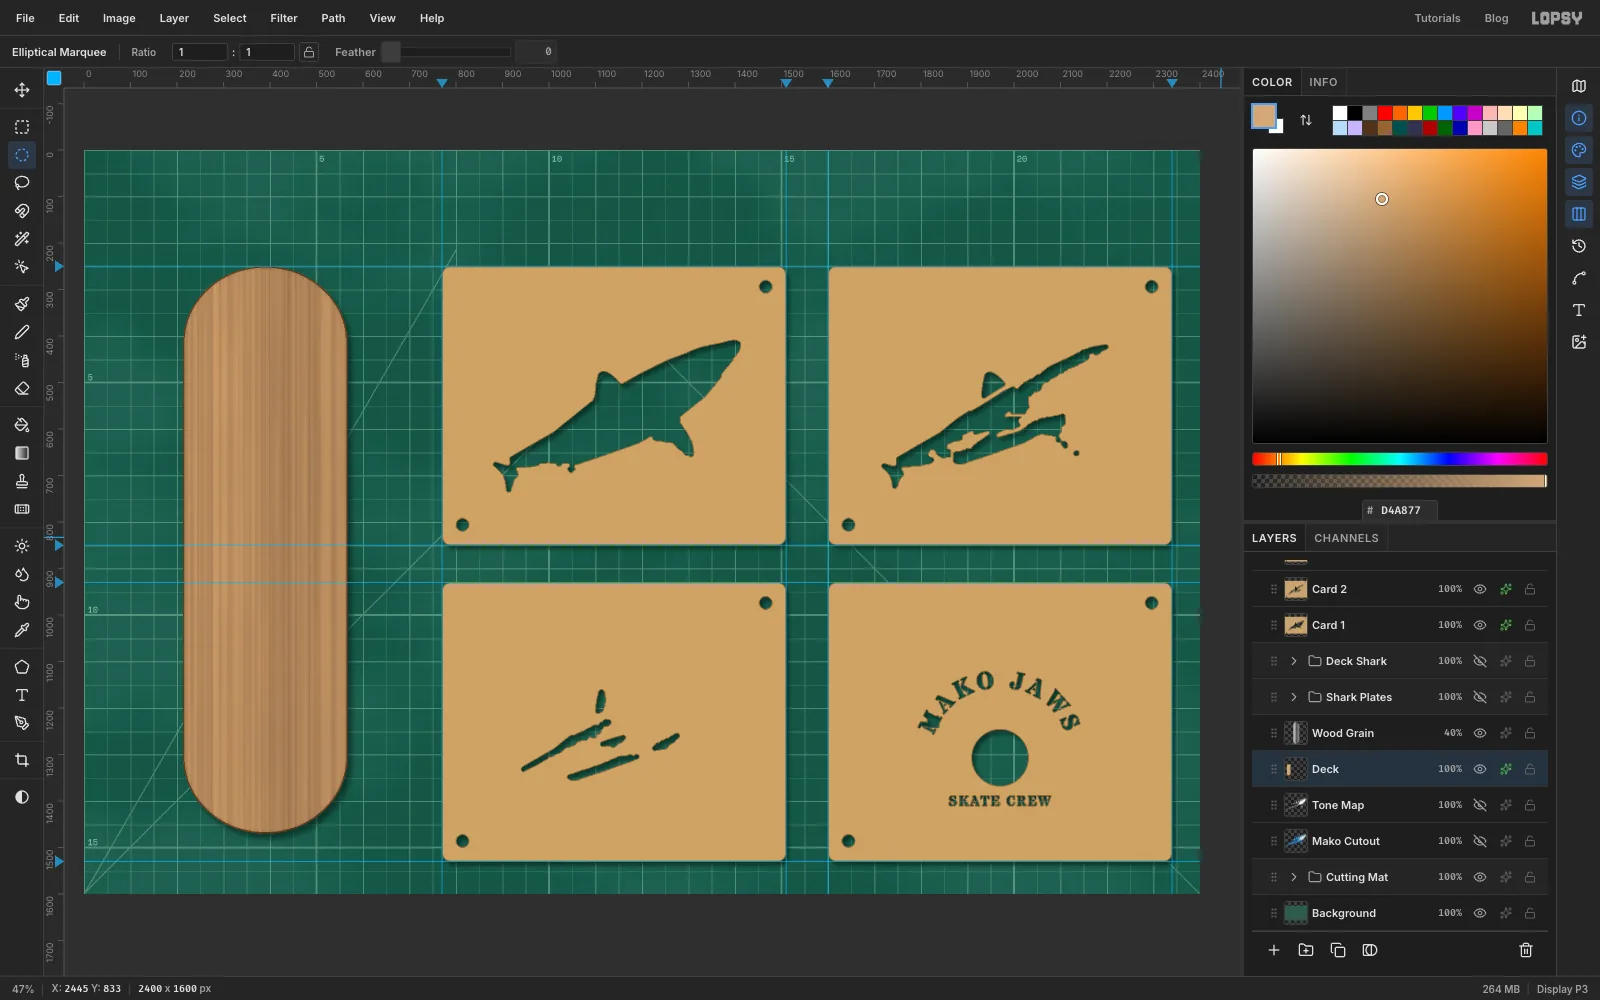Viewport: 1600px width, 1000px height.
Task: Select the Magic Wand tool
Action: (x=22, y=239)
